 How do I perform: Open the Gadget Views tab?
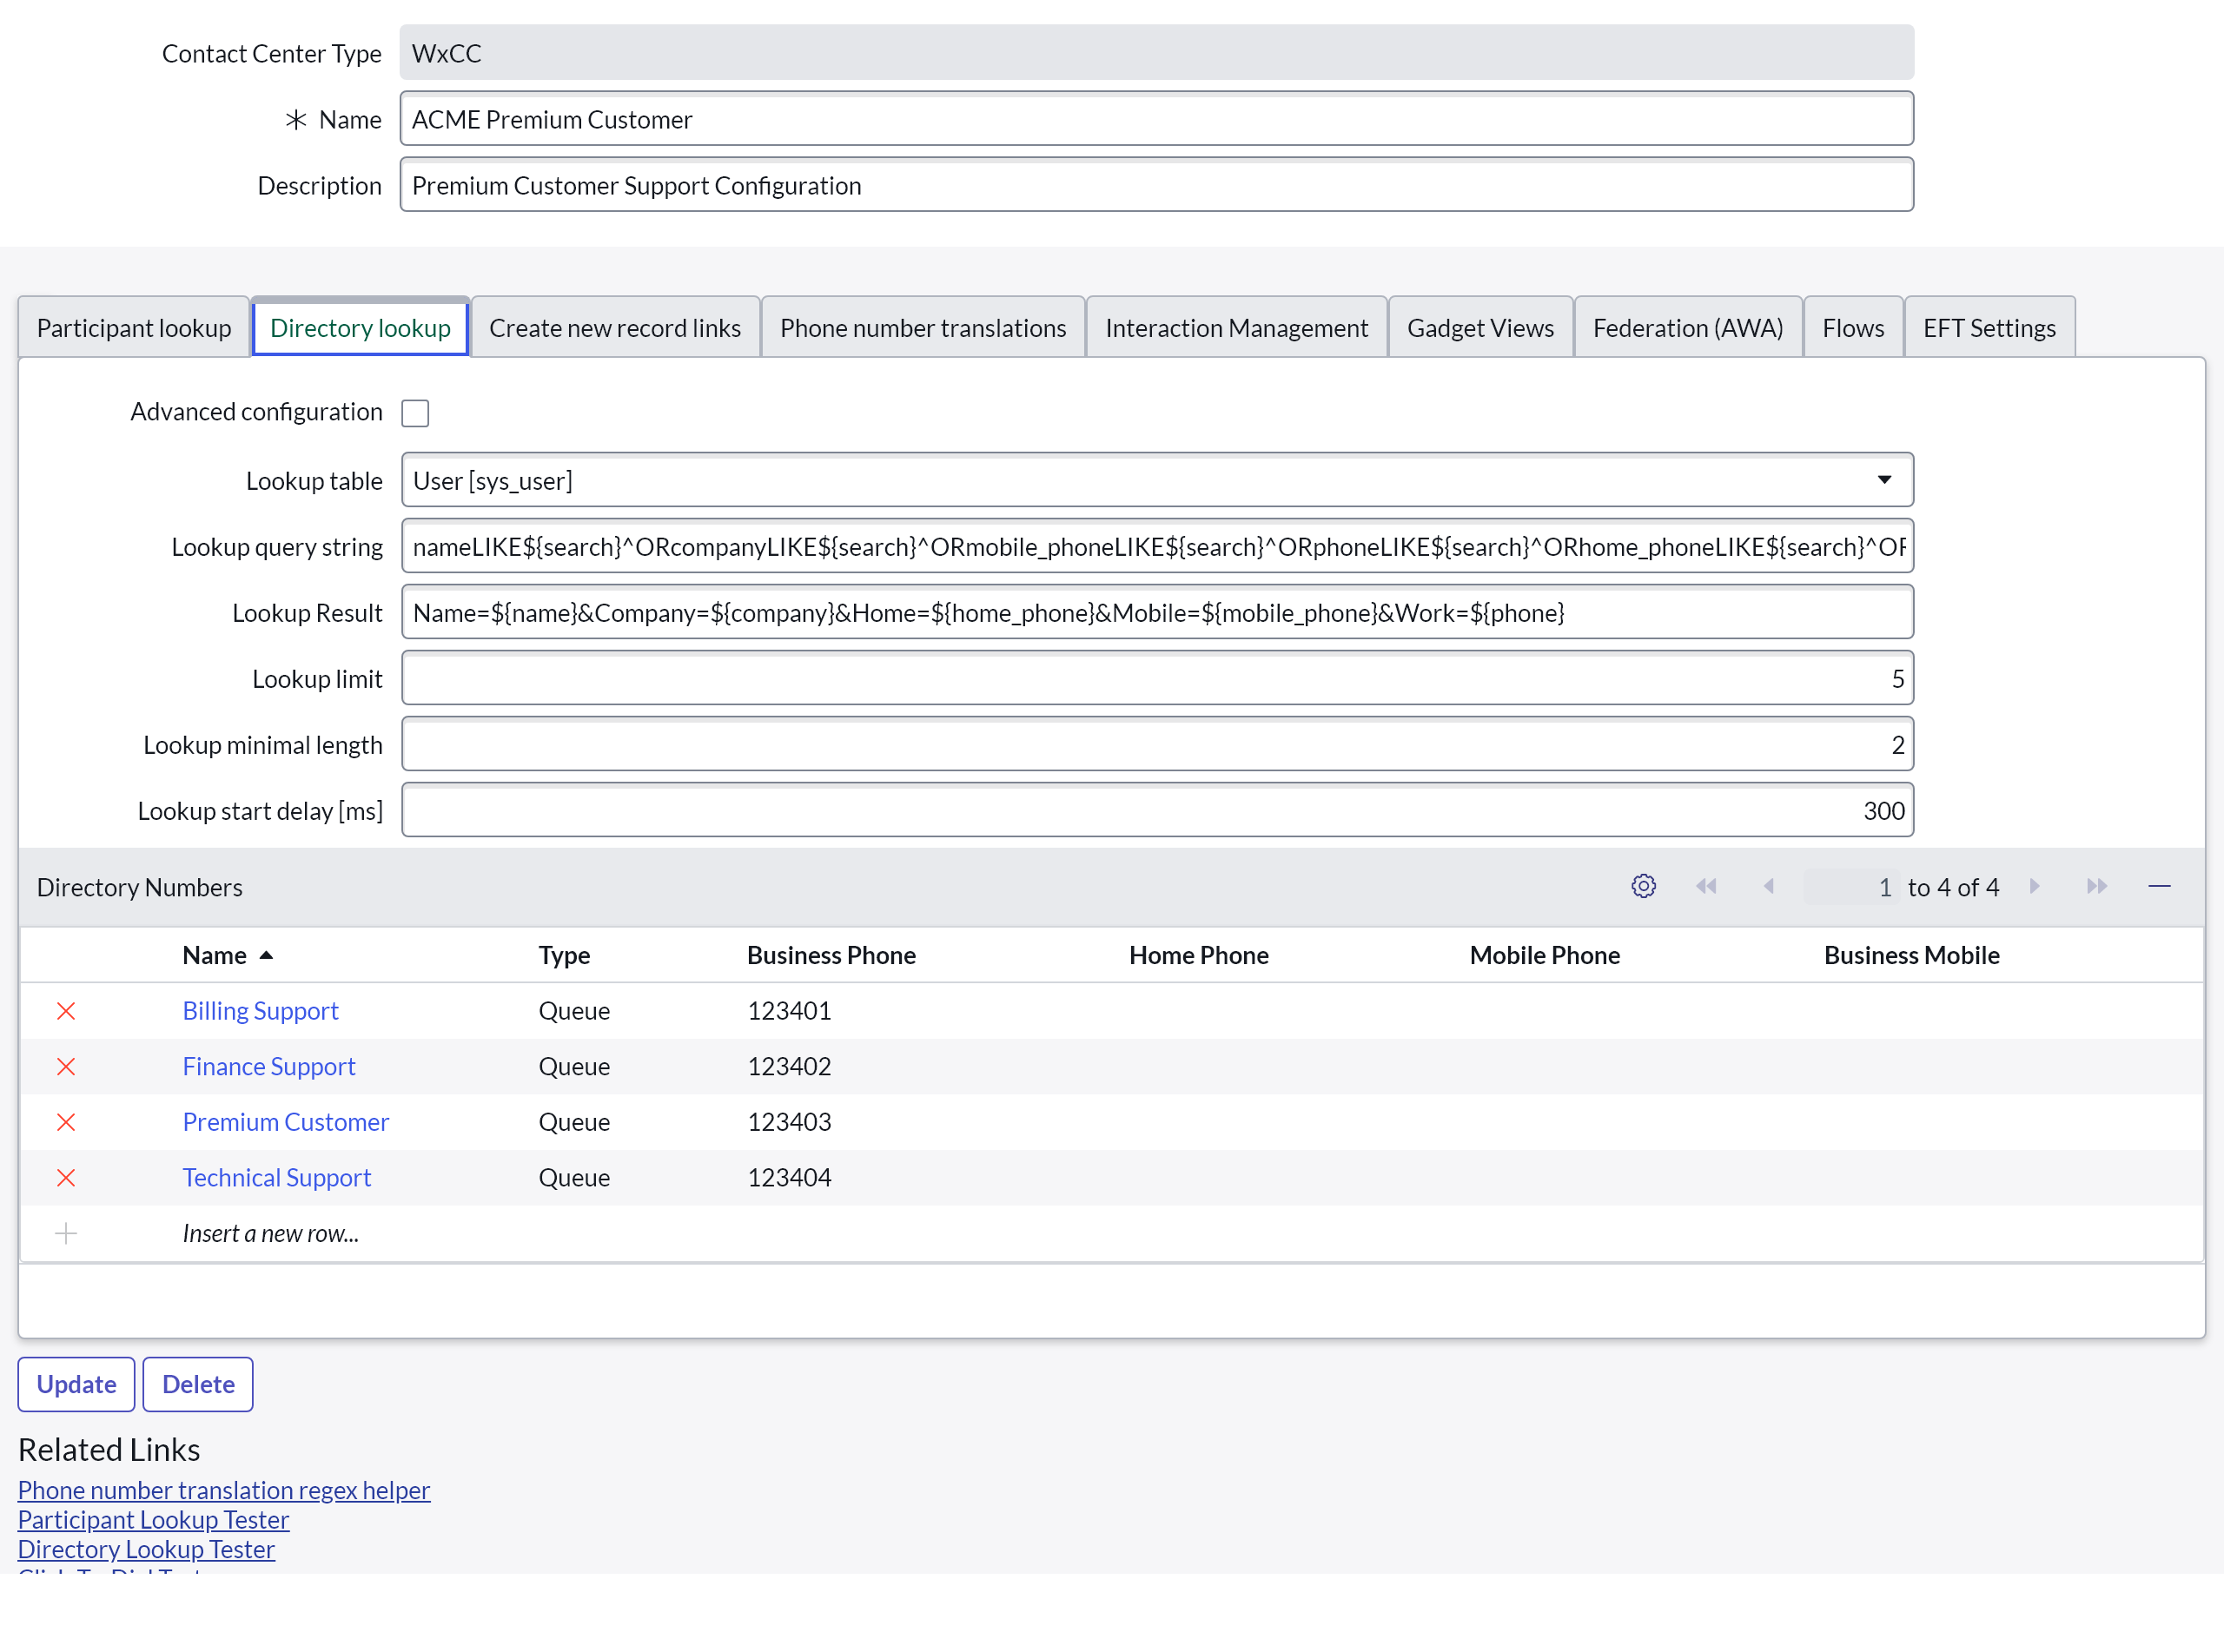click(1480, 327)
